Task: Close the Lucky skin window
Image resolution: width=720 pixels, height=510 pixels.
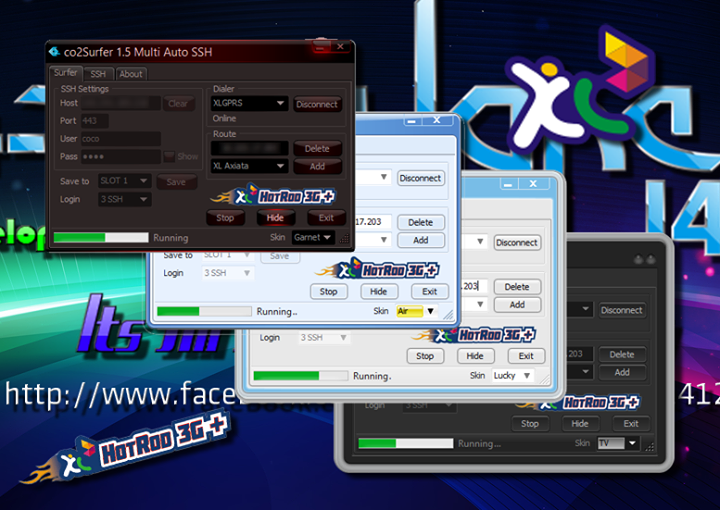Action: pyautogui.click(x=533, y=184)
